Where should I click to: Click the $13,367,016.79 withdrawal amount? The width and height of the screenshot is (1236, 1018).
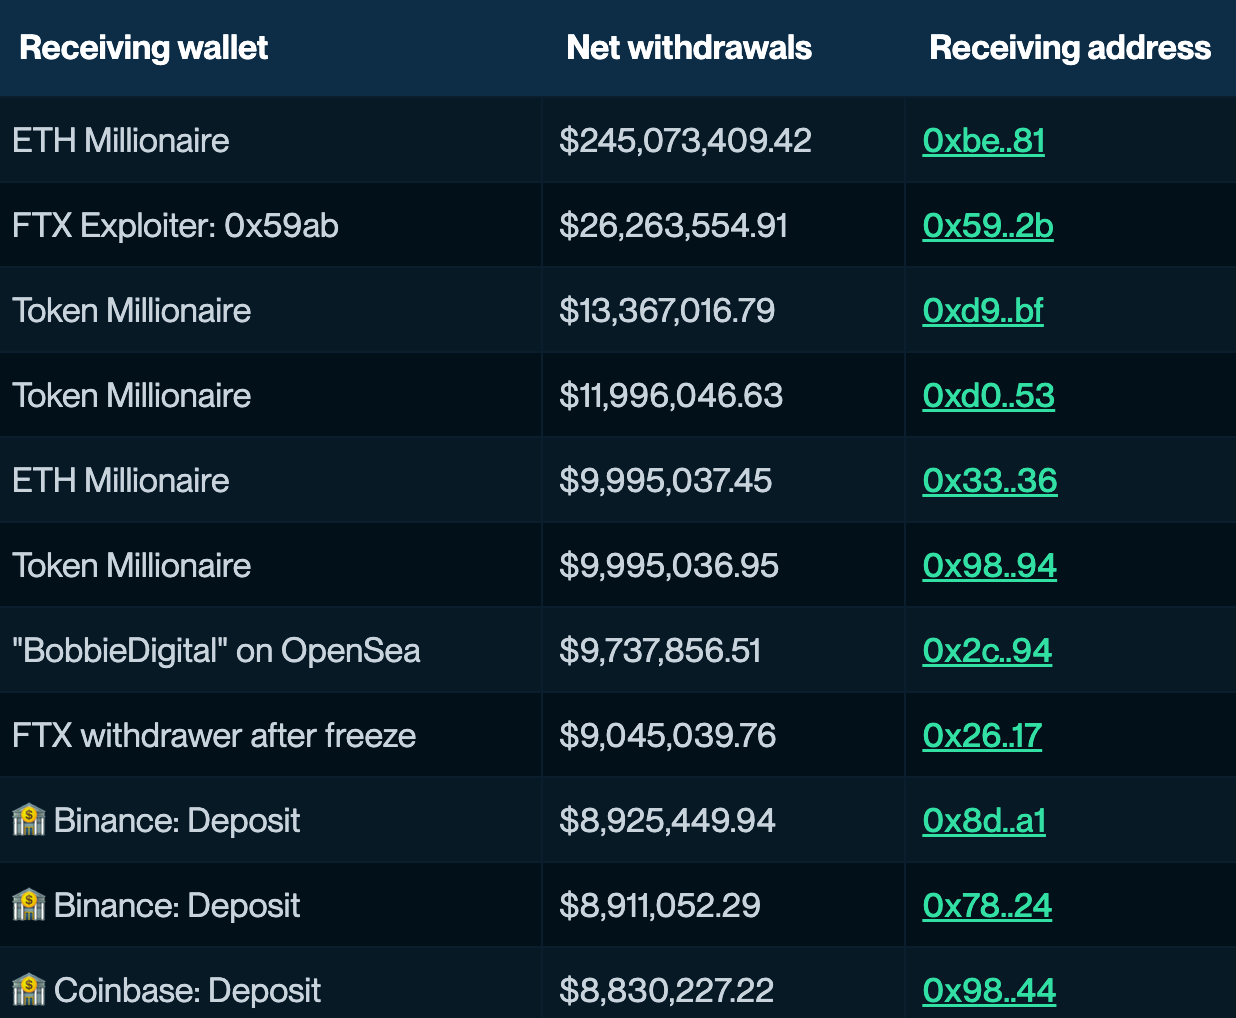click(x=667, y=311)
